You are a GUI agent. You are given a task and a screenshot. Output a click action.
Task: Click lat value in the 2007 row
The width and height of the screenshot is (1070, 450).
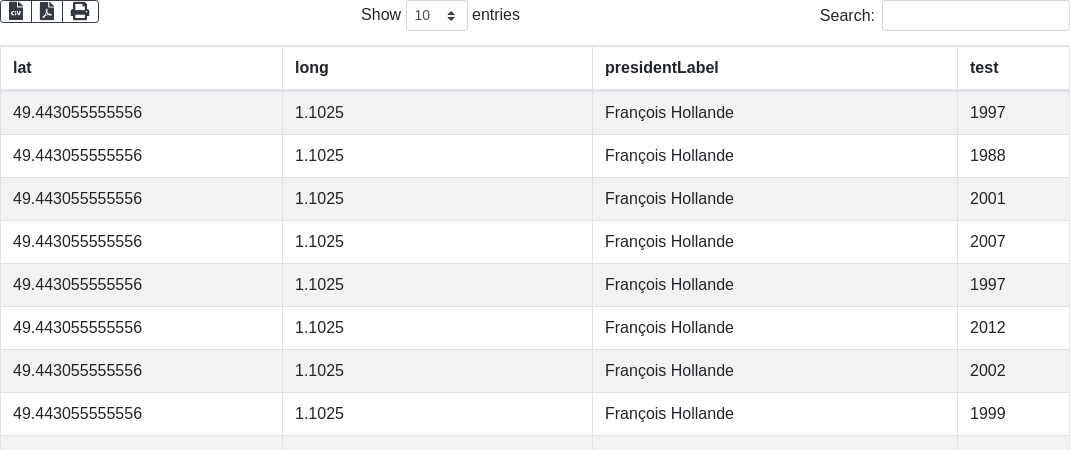(77, 242)
